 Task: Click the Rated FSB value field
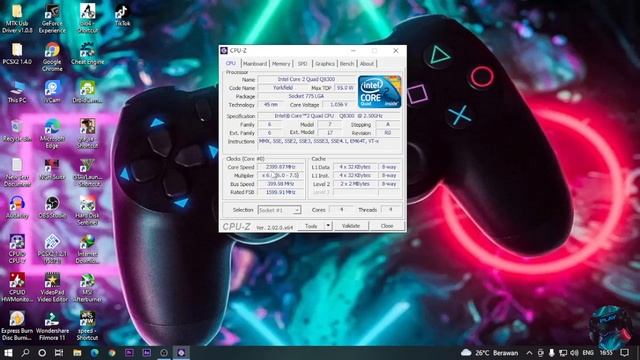[x=281, y=192]
